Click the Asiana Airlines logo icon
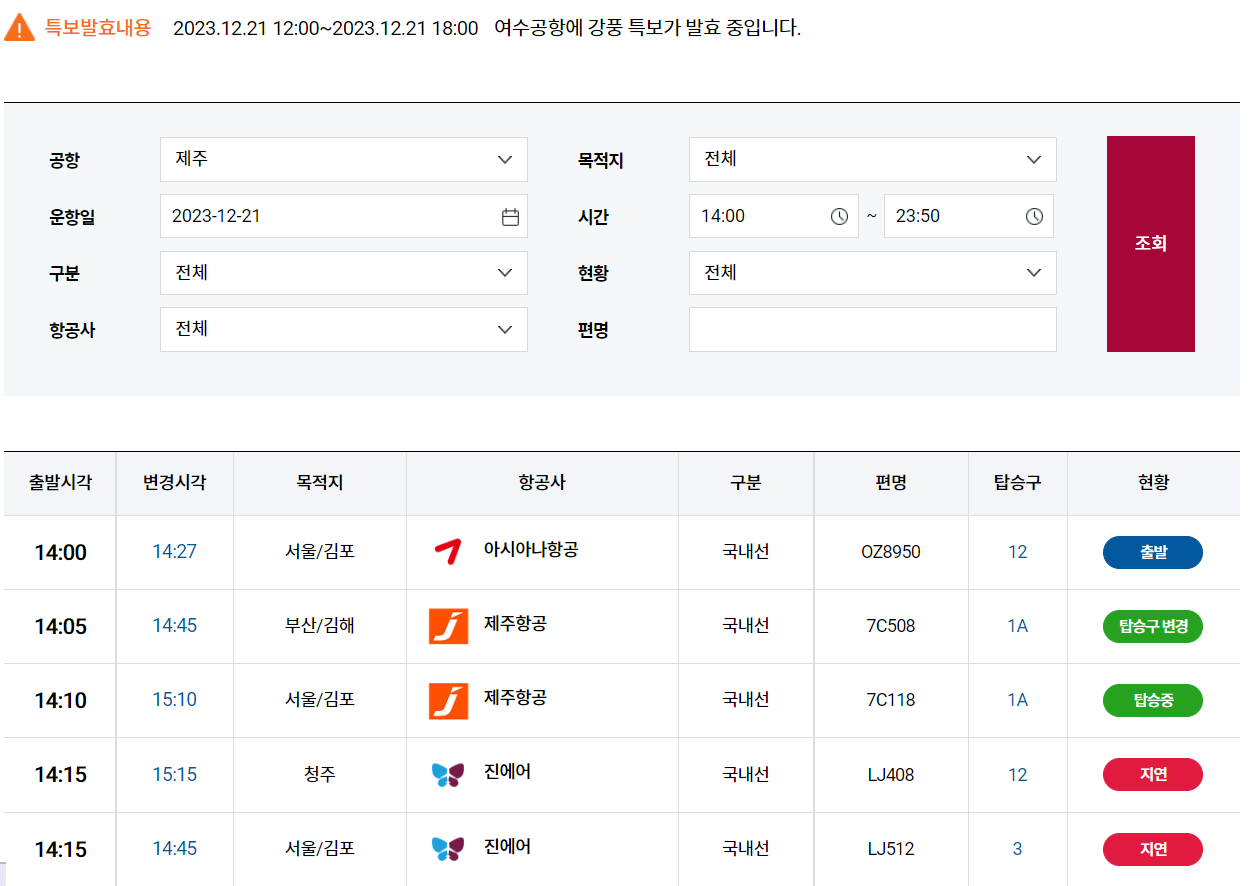1257x886 pixels. point(447,551)
